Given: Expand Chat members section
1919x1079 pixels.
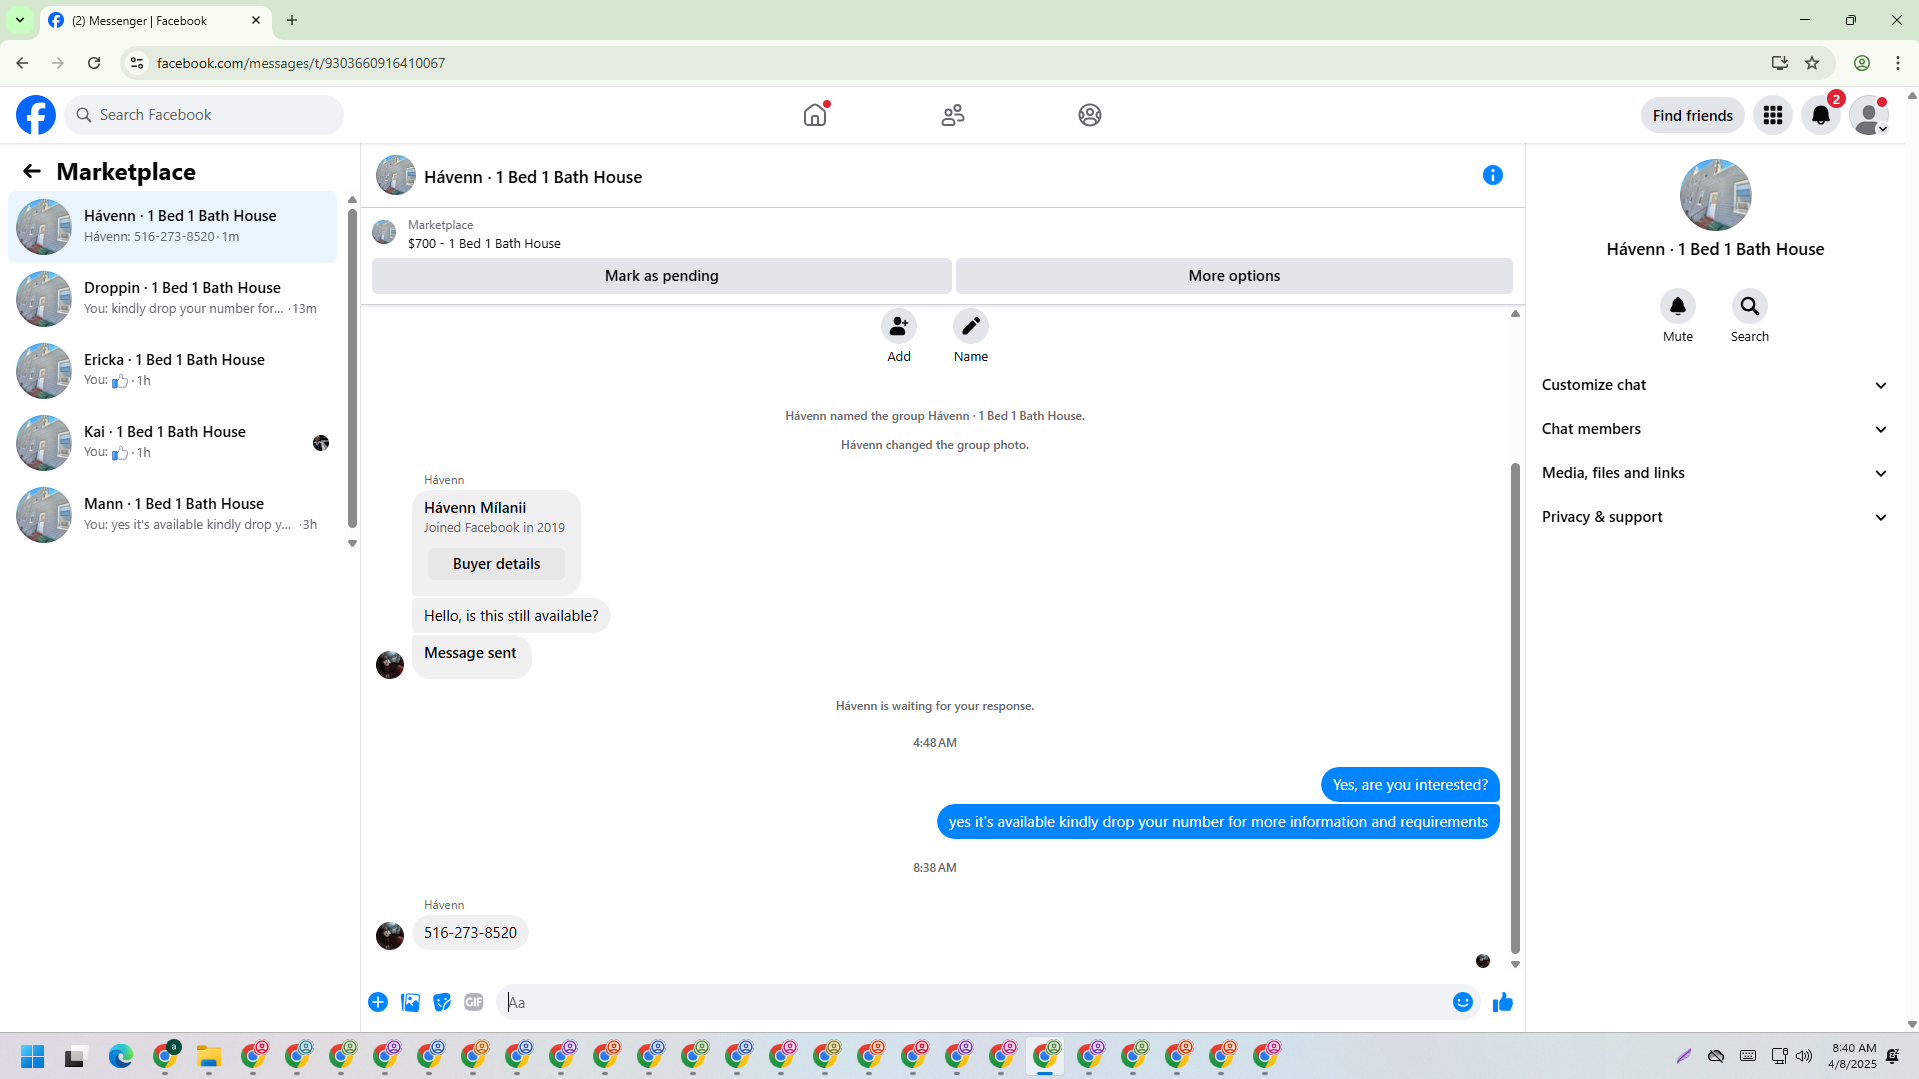Looking at the screenshot, I should [x=1715, y=429].
